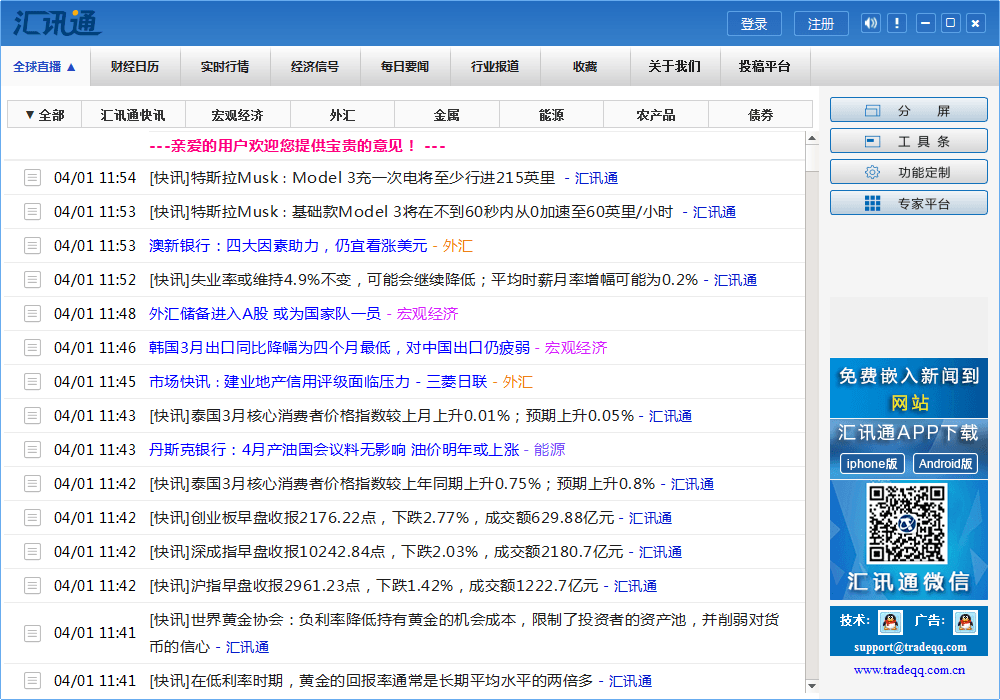Open 澳新银行：四大因素助力 article link

tap(288, 245)
